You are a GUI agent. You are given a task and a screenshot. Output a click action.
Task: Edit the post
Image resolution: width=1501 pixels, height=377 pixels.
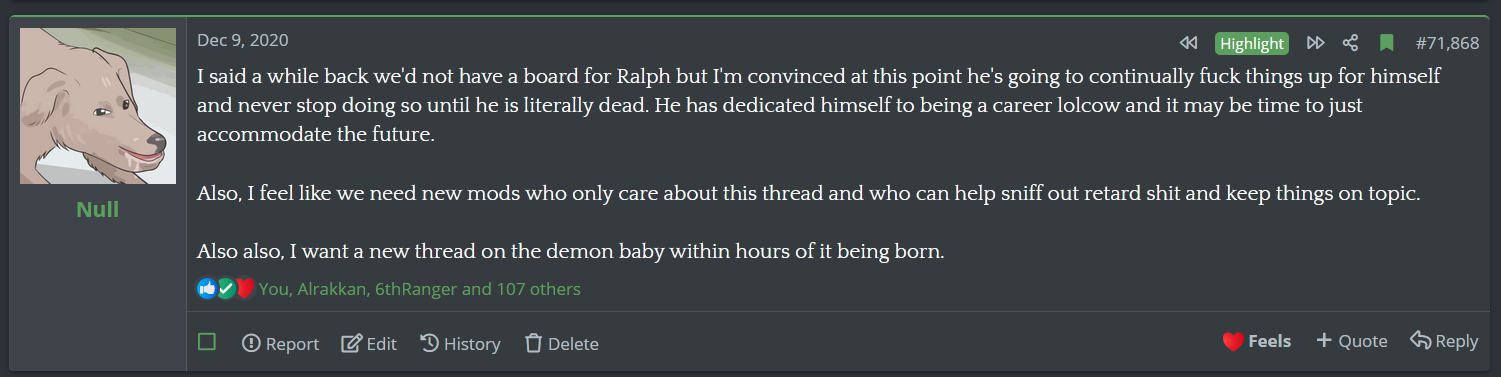click(x=369, y=343)
